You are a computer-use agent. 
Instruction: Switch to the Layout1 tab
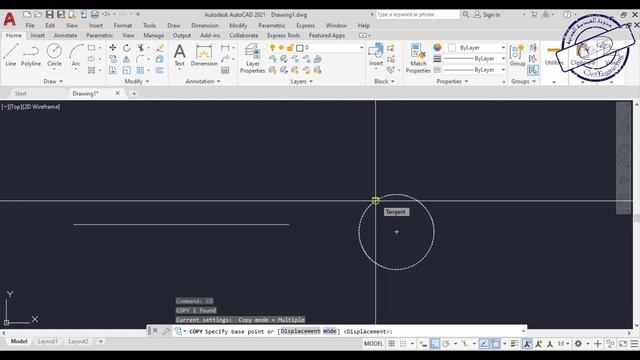pos(47,341)
